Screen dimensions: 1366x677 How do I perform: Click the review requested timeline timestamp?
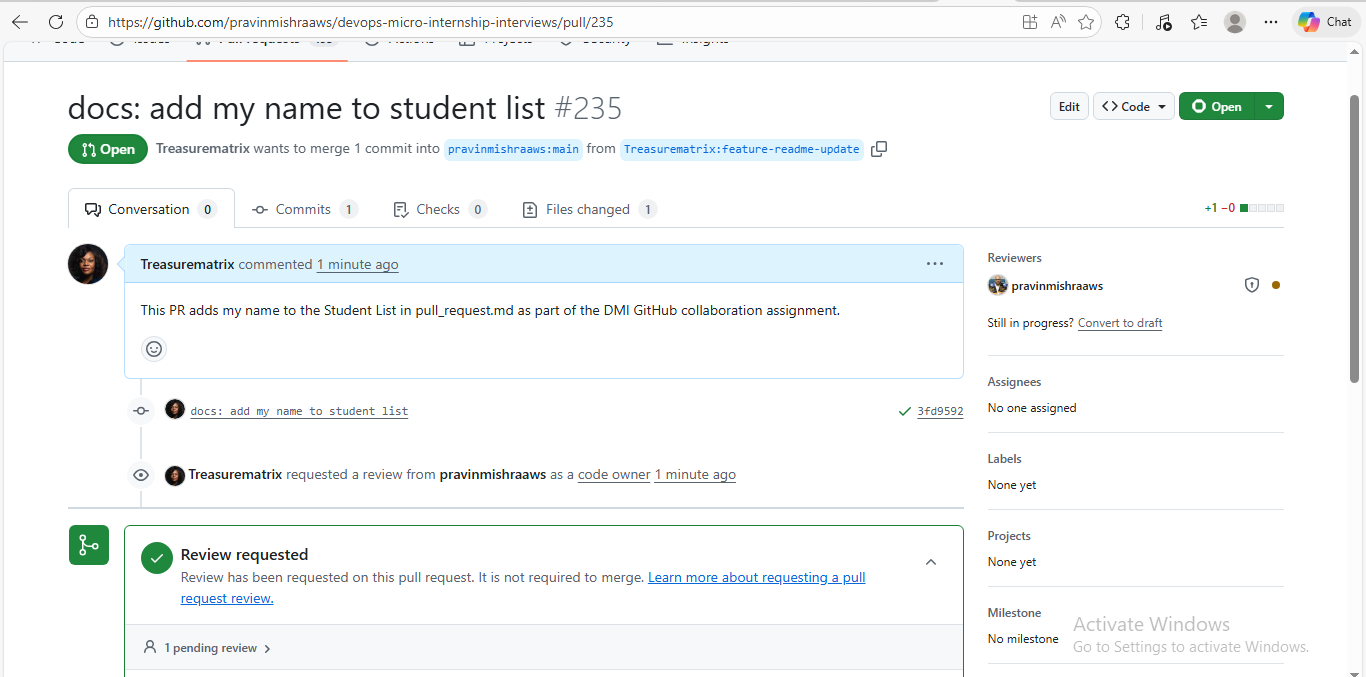pos(695,474)
